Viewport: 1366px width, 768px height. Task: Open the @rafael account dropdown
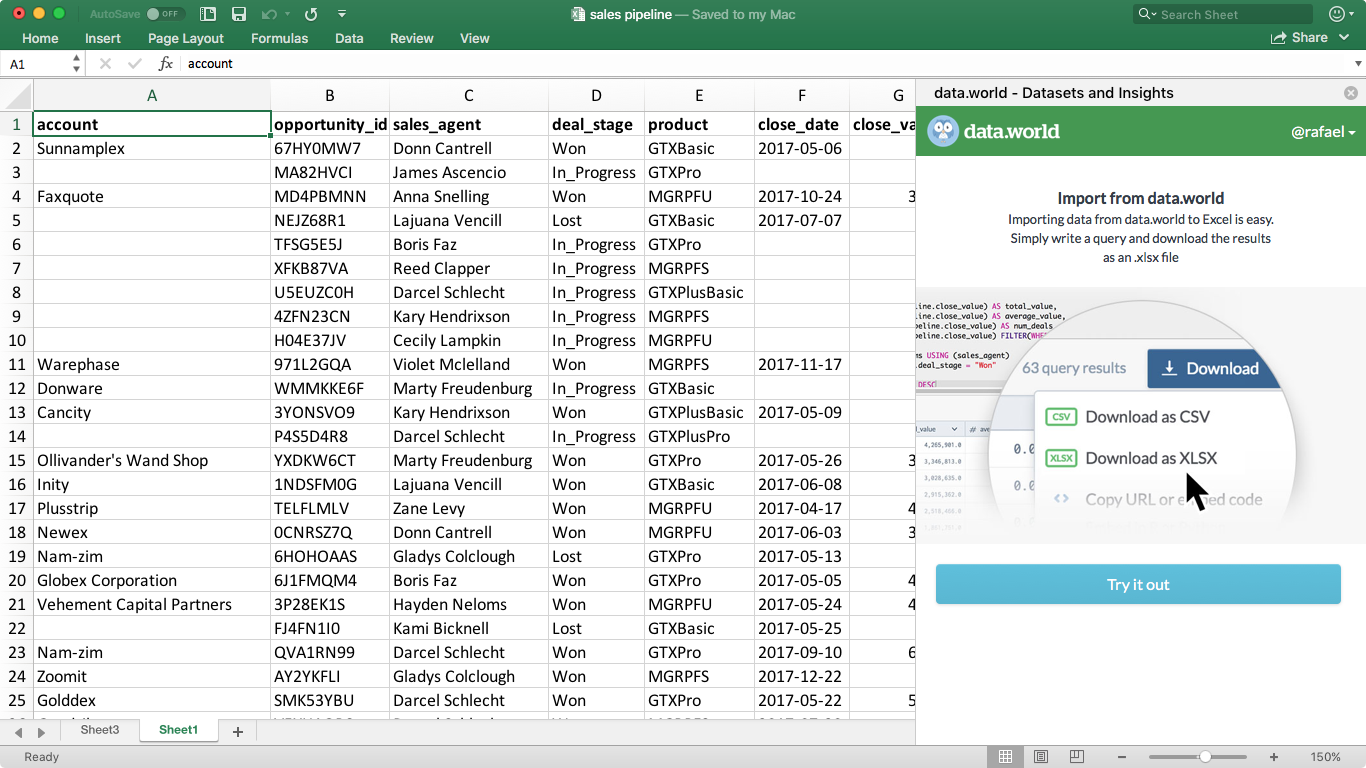(1323, 132)
